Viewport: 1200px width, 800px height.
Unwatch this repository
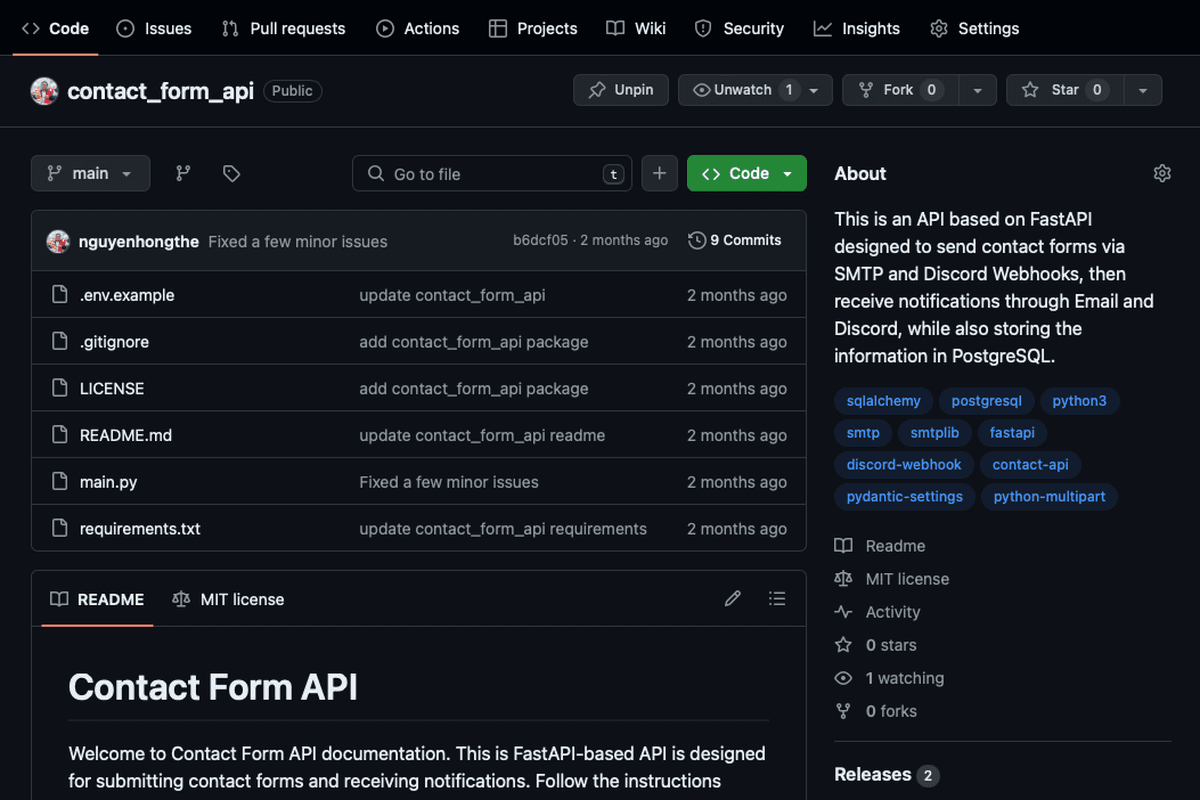[745, 90]
